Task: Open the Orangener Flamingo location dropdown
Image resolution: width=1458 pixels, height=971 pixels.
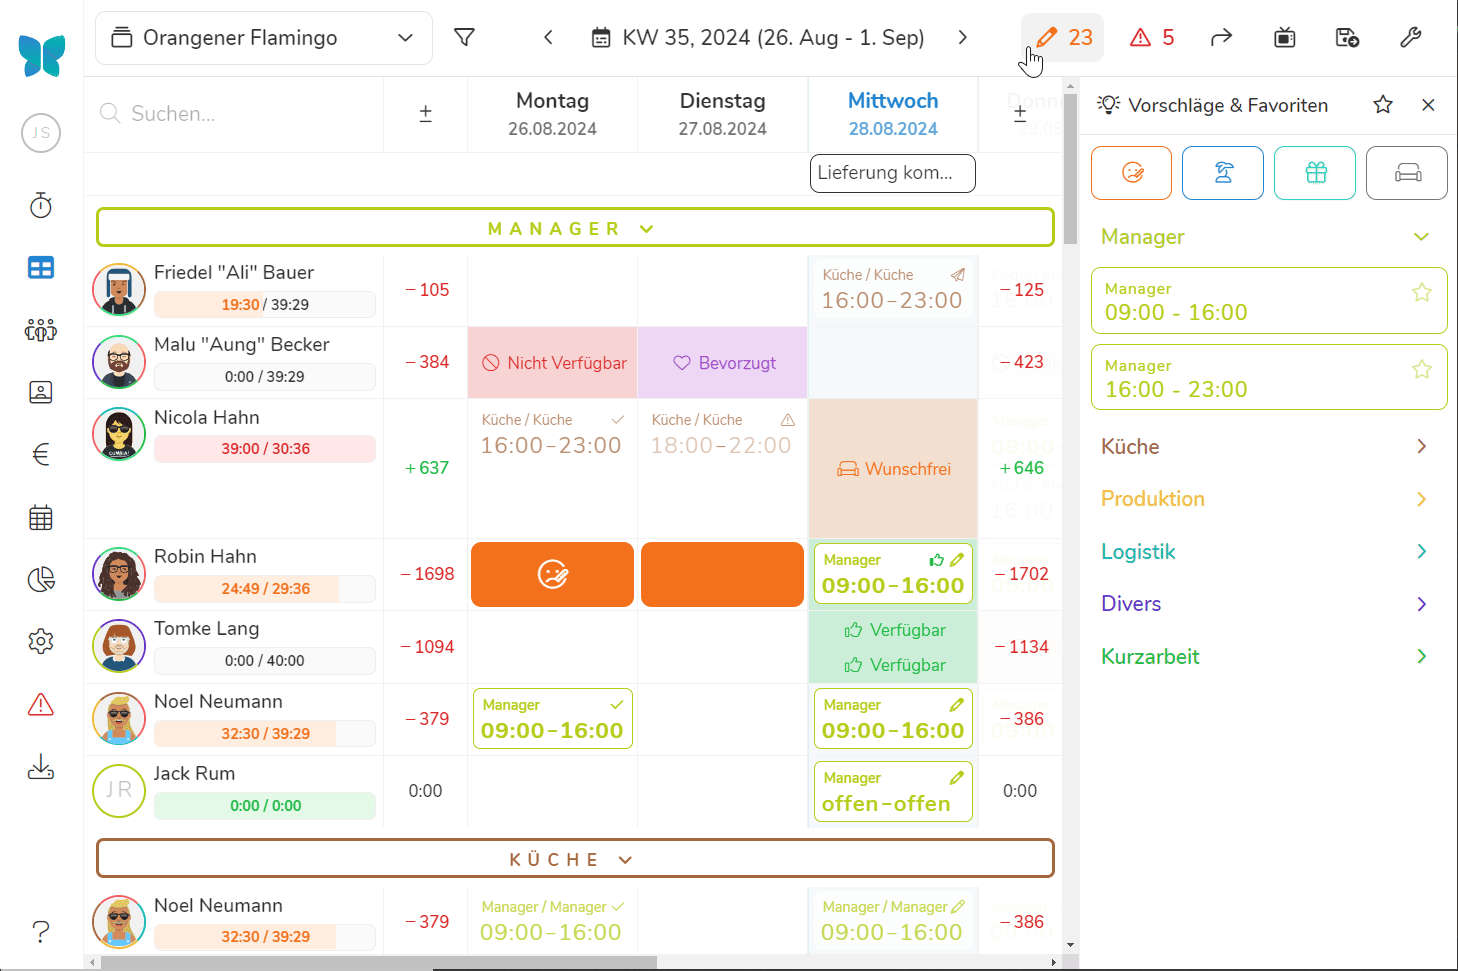Action: click(264, 38)
